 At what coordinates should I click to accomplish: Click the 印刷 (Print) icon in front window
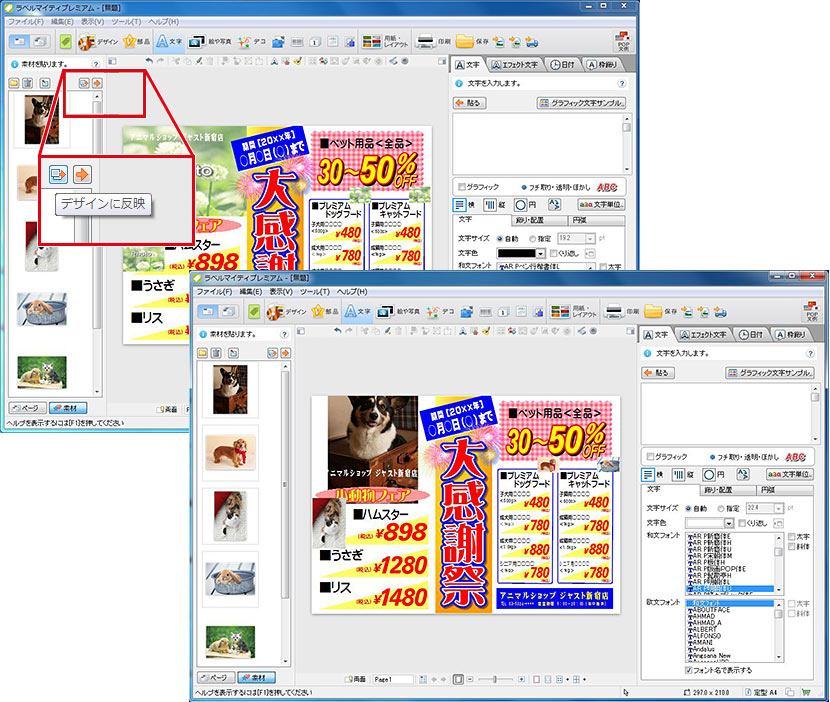619,312
